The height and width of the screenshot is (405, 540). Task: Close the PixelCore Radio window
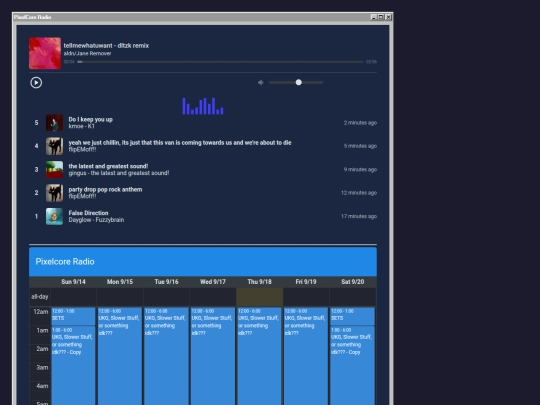[388, 17]
